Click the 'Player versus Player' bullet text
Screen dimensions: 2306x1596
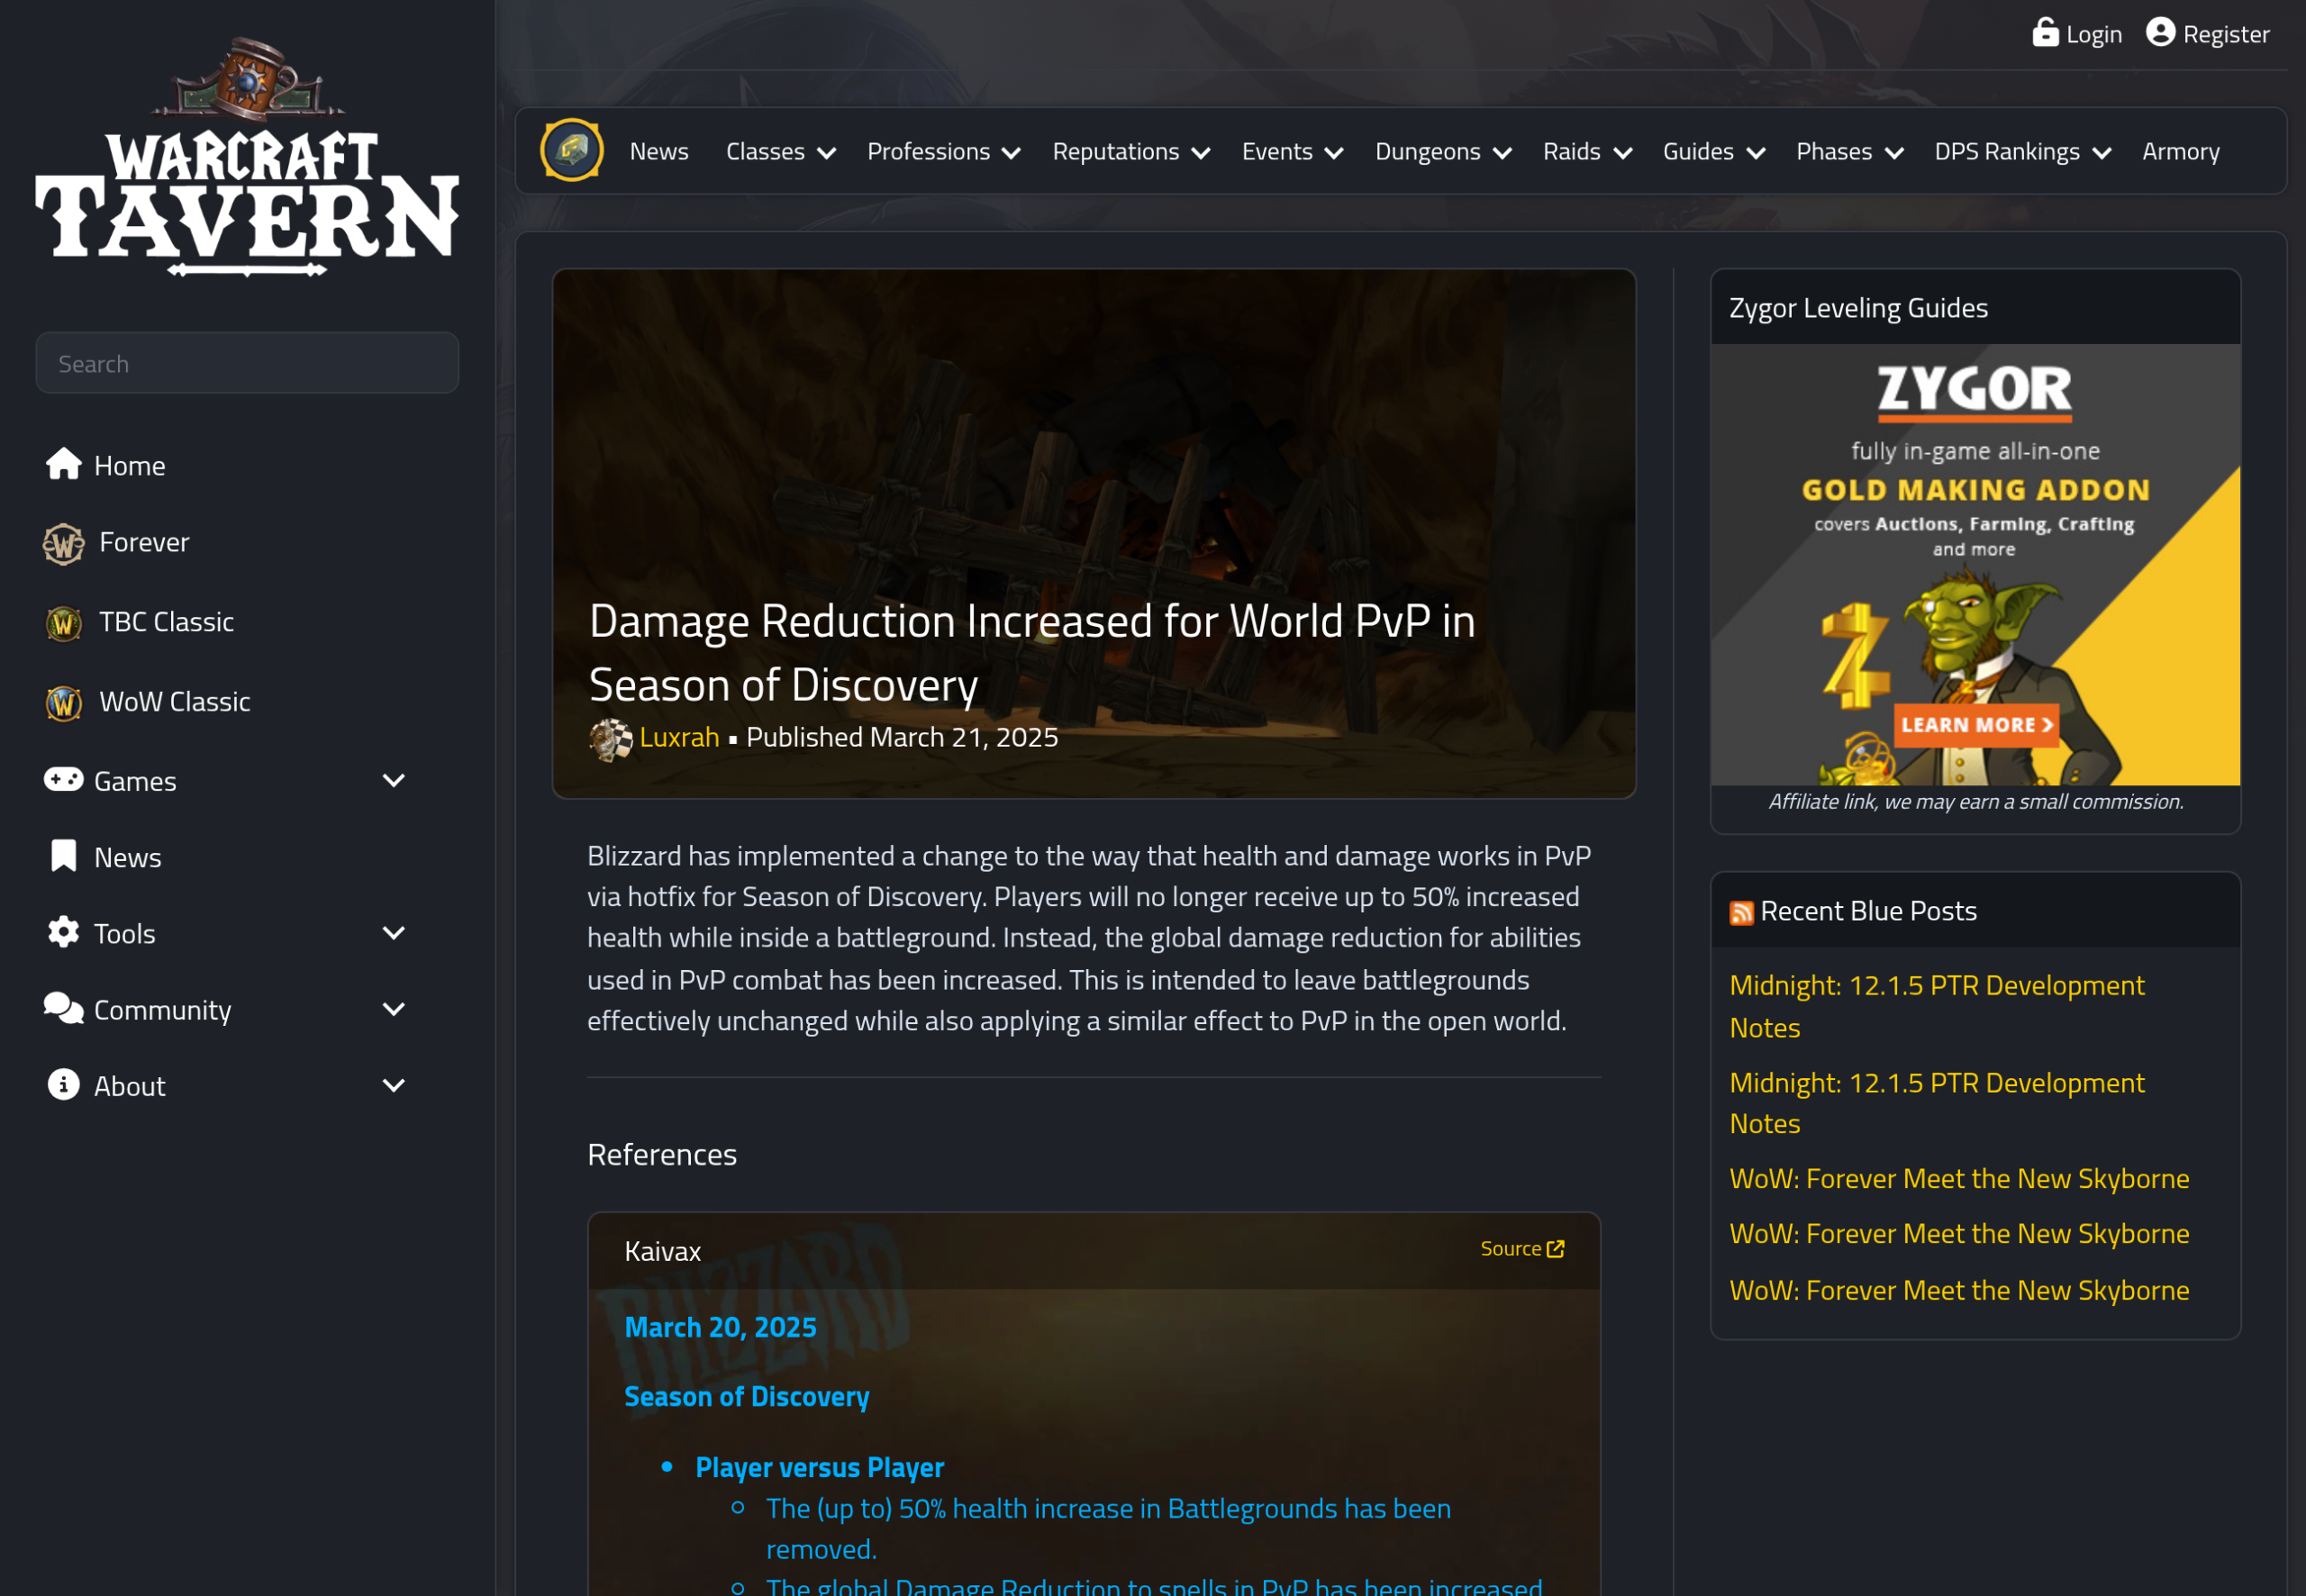click(x=819, y=1467)
